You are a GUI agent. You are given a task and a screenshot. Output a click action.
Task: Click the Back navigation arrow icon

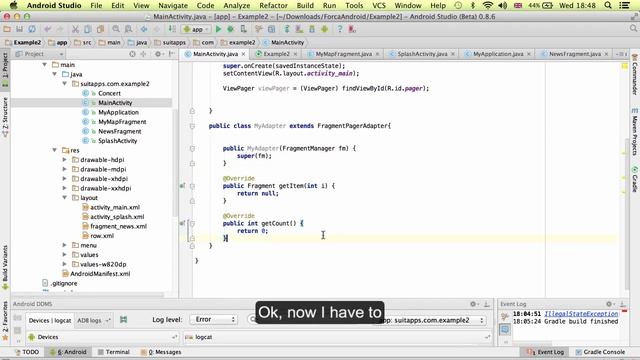coord(144,29)
